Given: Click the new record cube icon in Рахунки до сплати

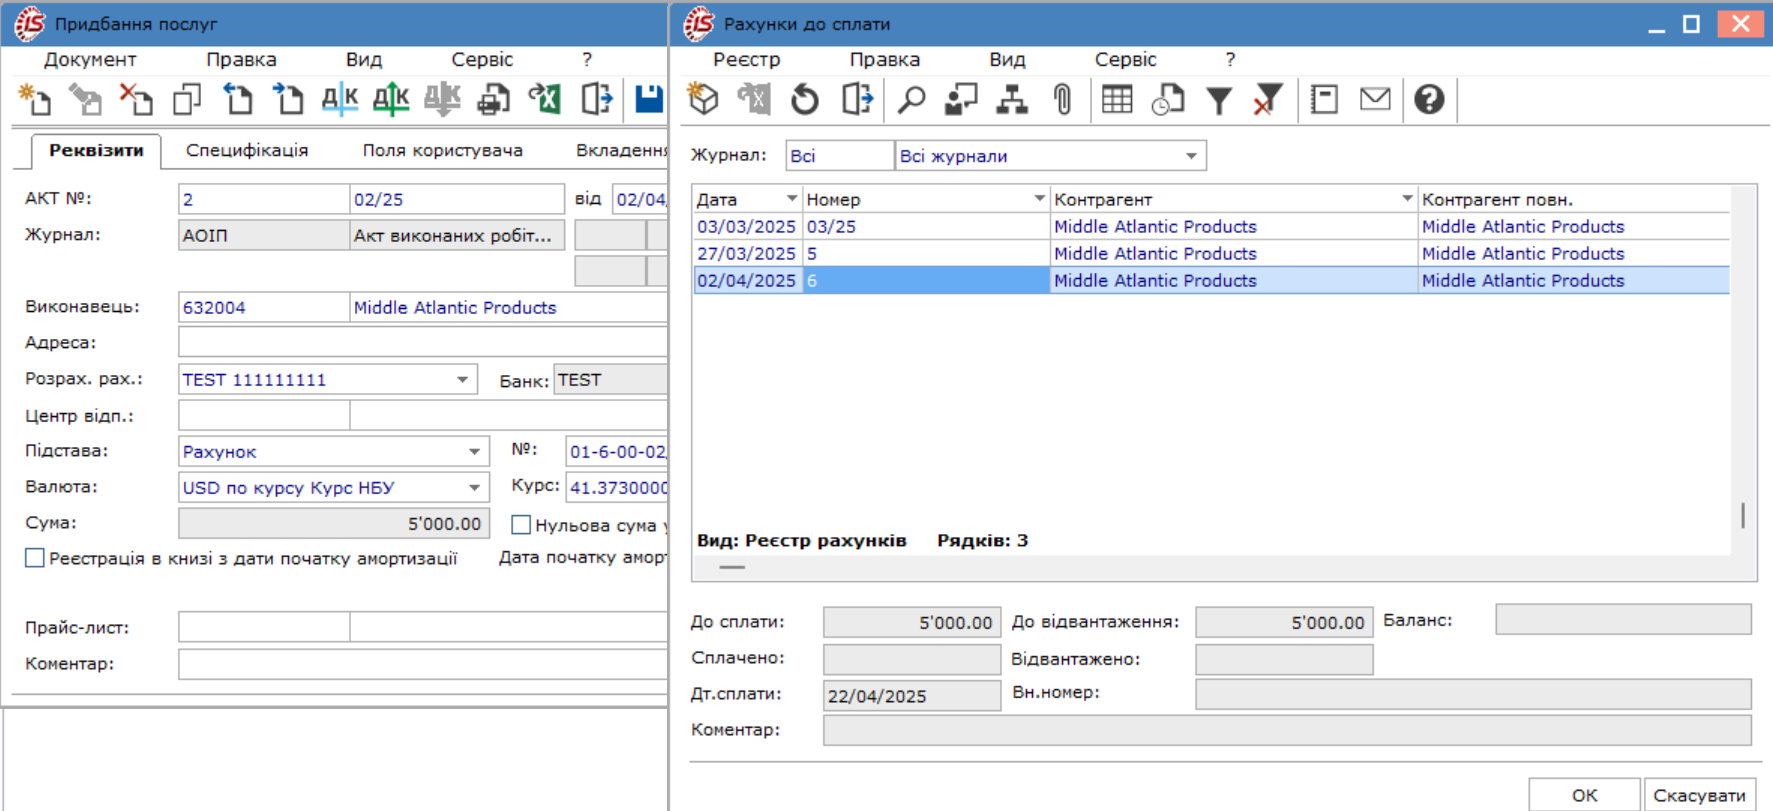Looking at the screenshot, I should [704, 99].
